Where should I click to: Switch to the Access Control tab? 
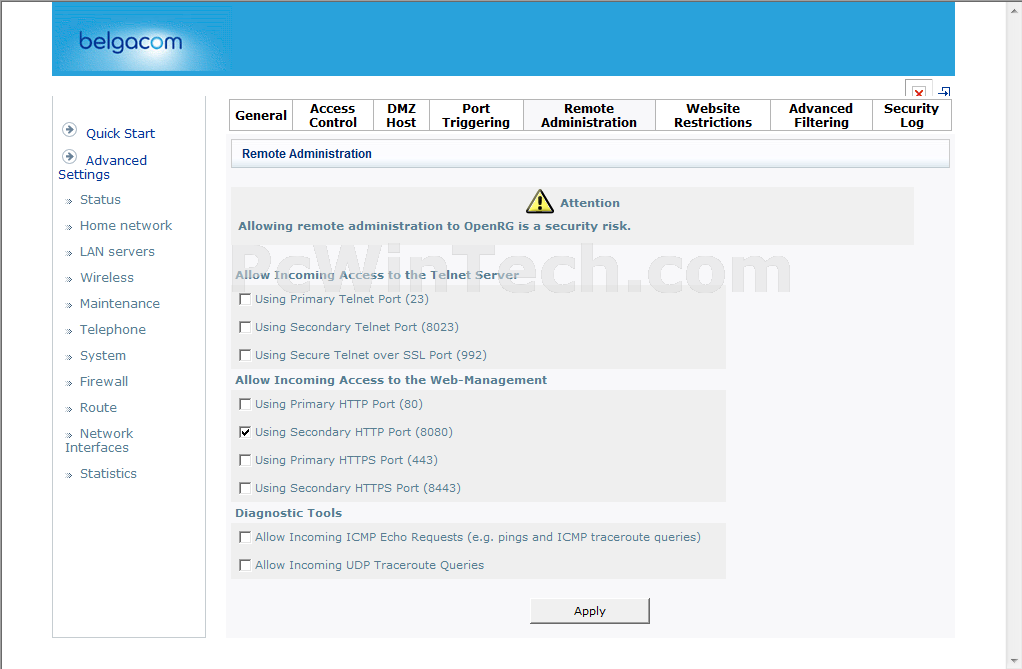tap(332, 115)
